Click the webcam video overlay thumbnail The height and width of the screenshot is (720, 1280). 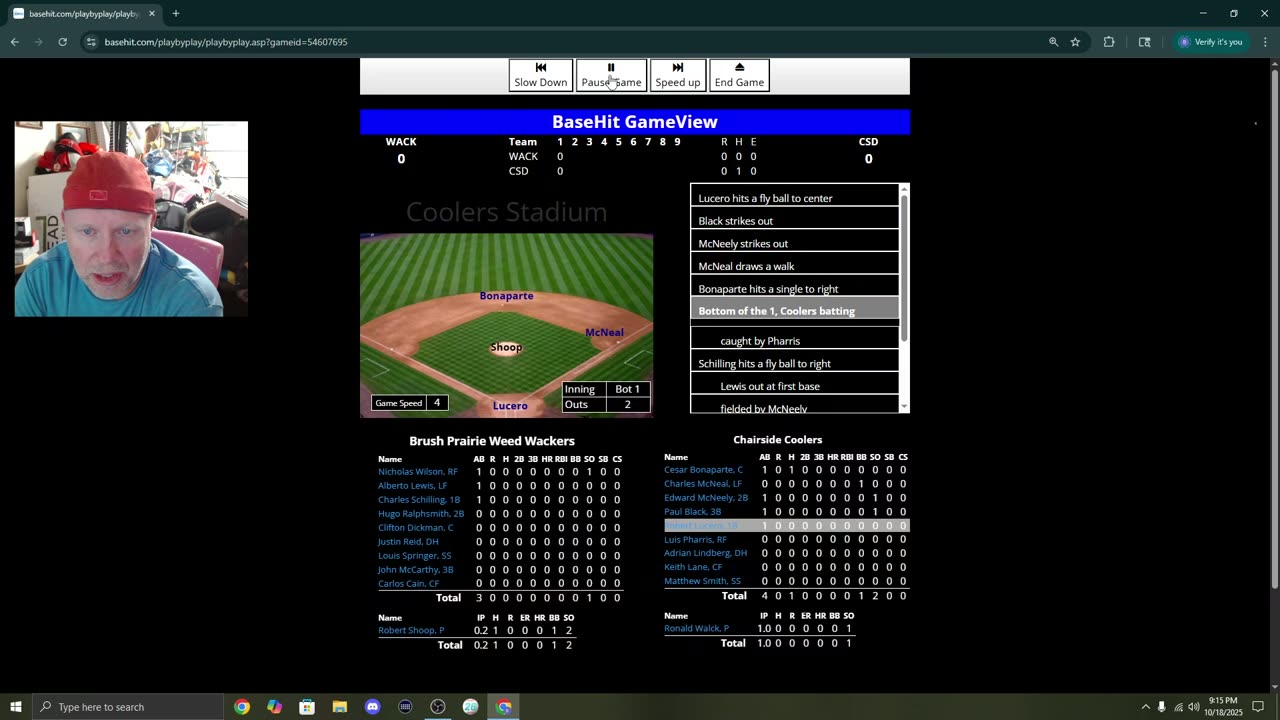131,219
